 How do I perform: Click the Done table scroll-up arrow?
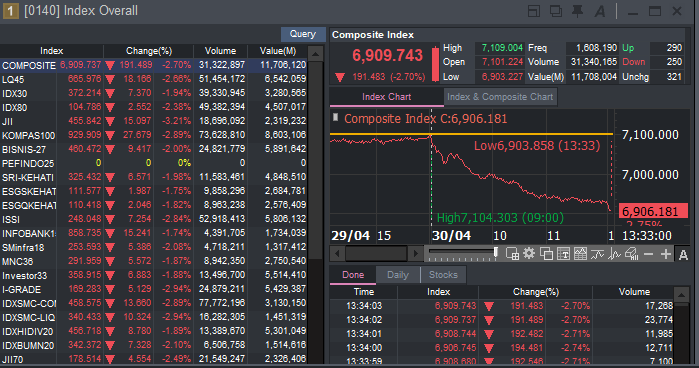[x=681, y=295]
